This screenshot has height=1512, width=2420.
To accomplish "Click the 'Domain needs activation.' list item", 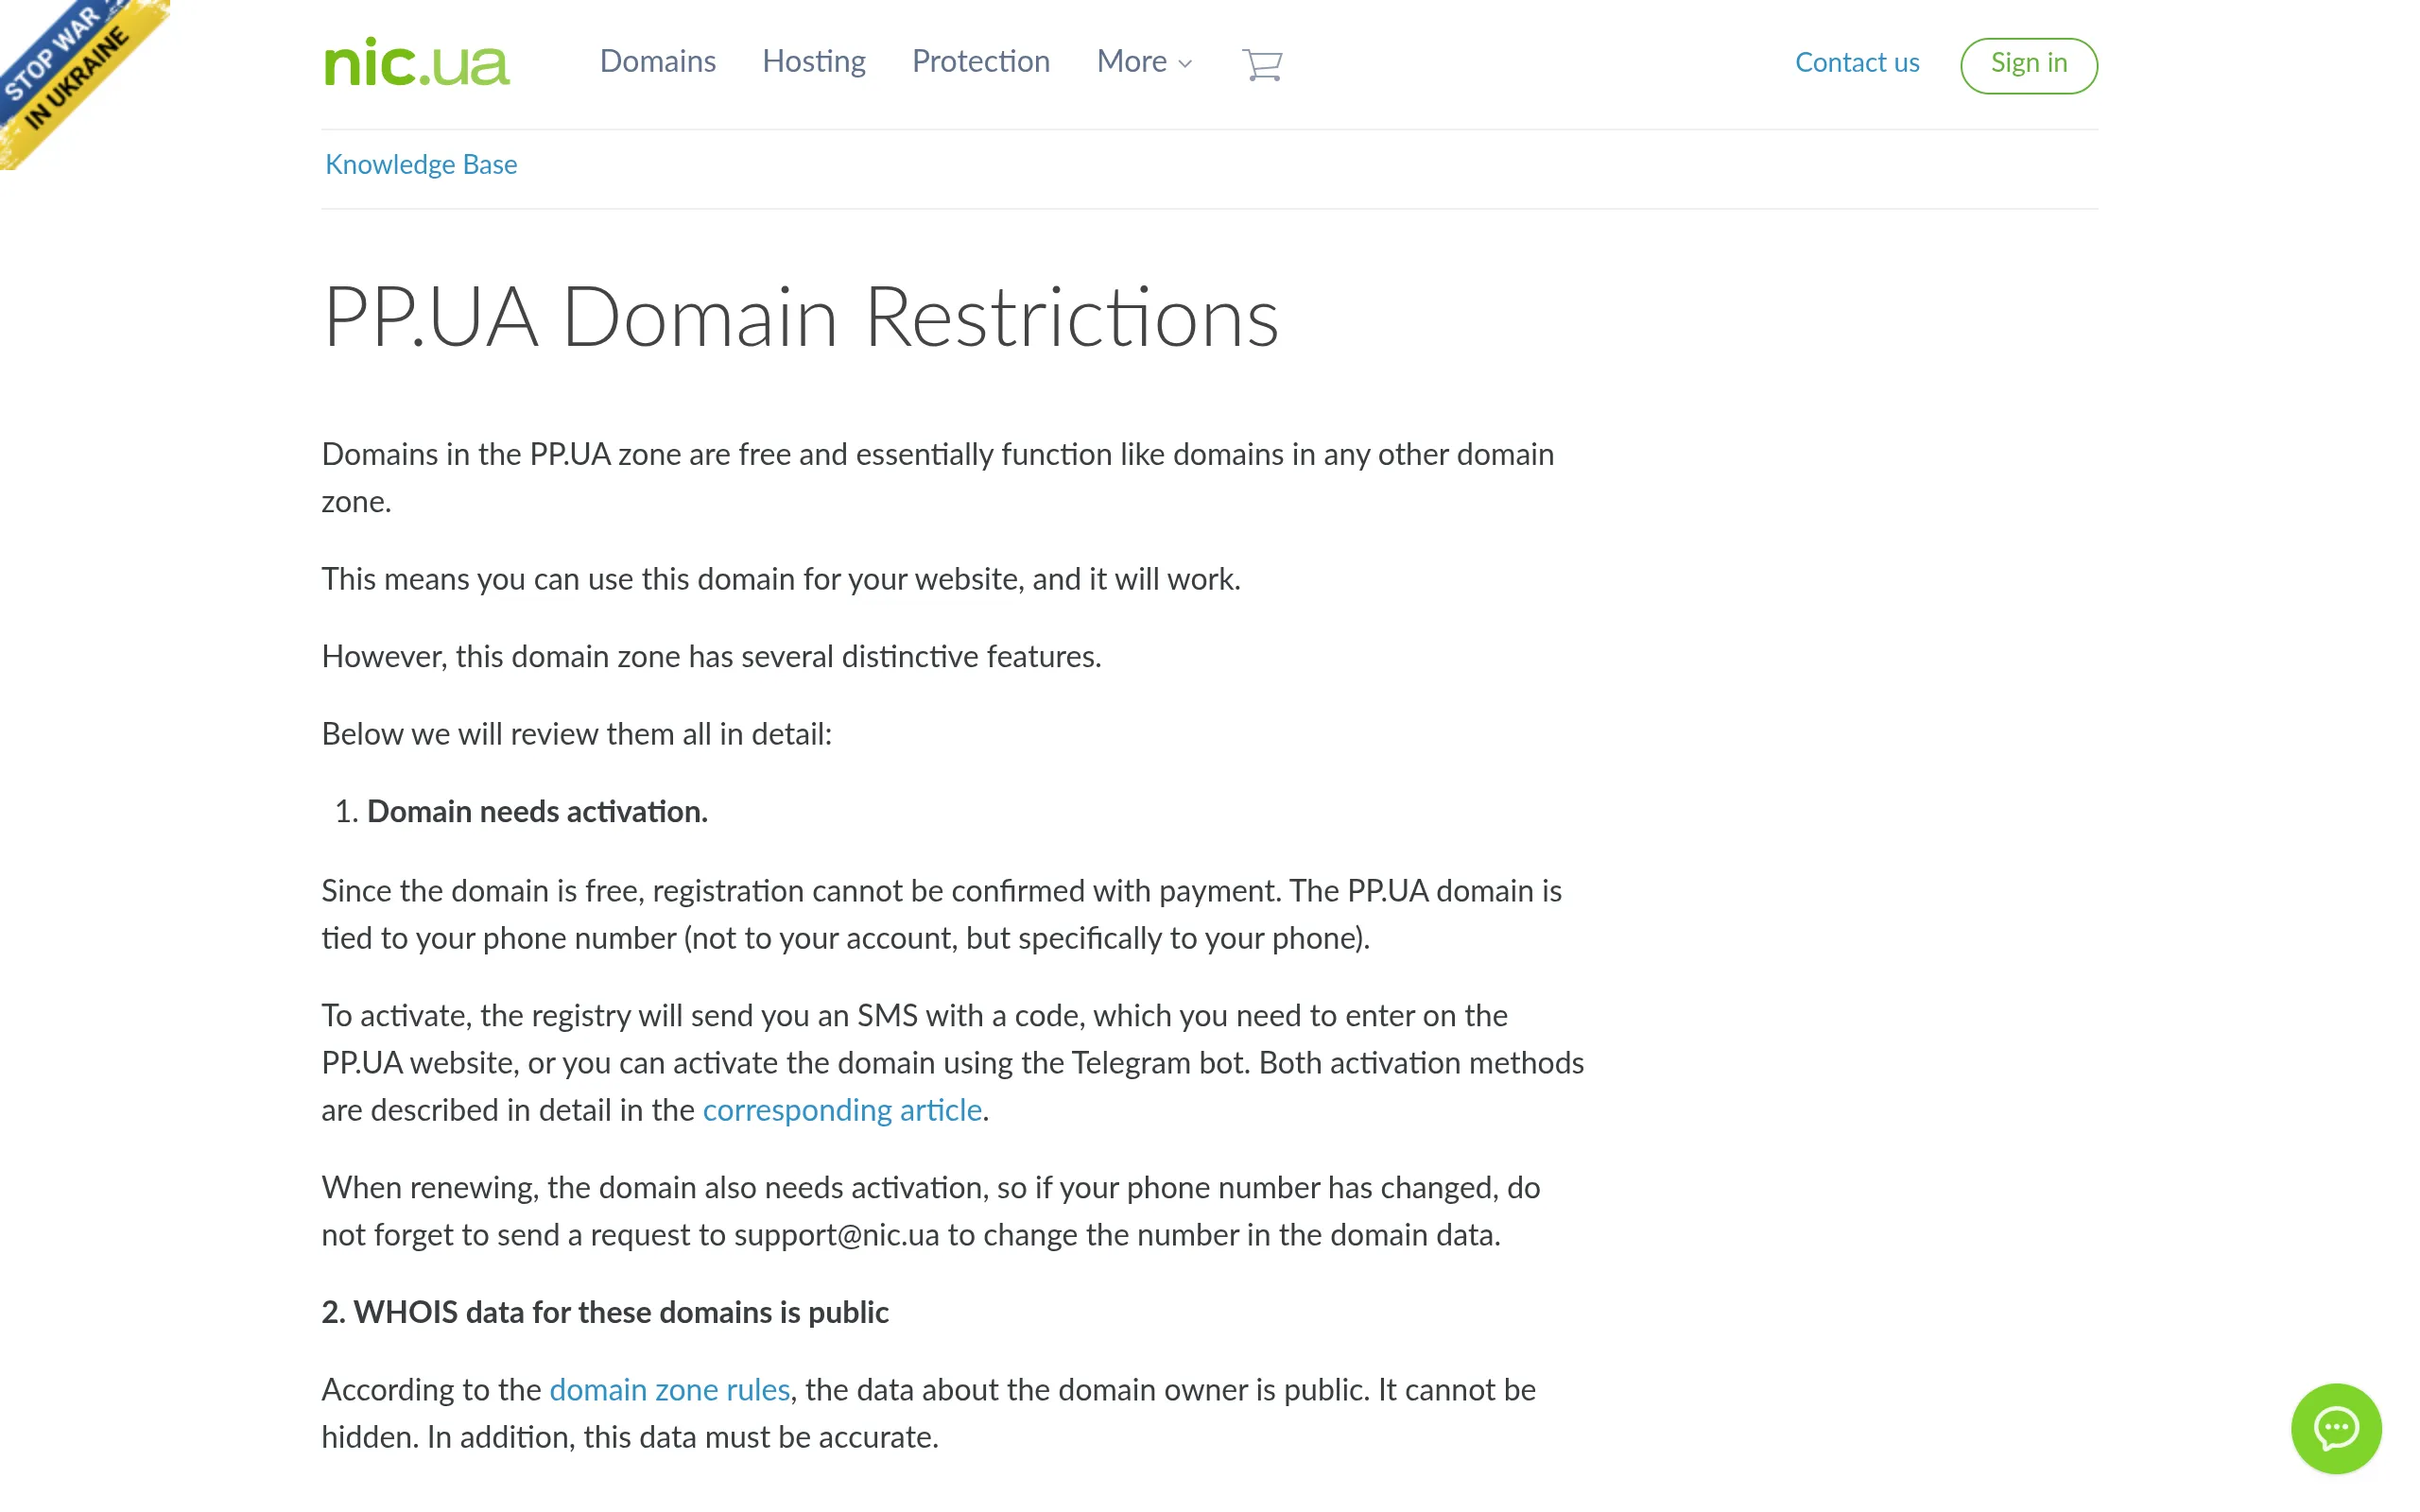I will coord(537,812).
